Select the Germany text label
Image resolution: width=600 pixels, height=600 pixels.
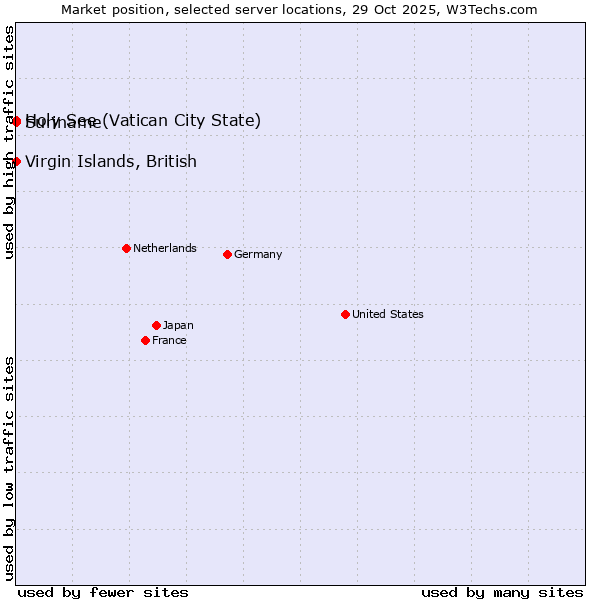pos(258,254)
